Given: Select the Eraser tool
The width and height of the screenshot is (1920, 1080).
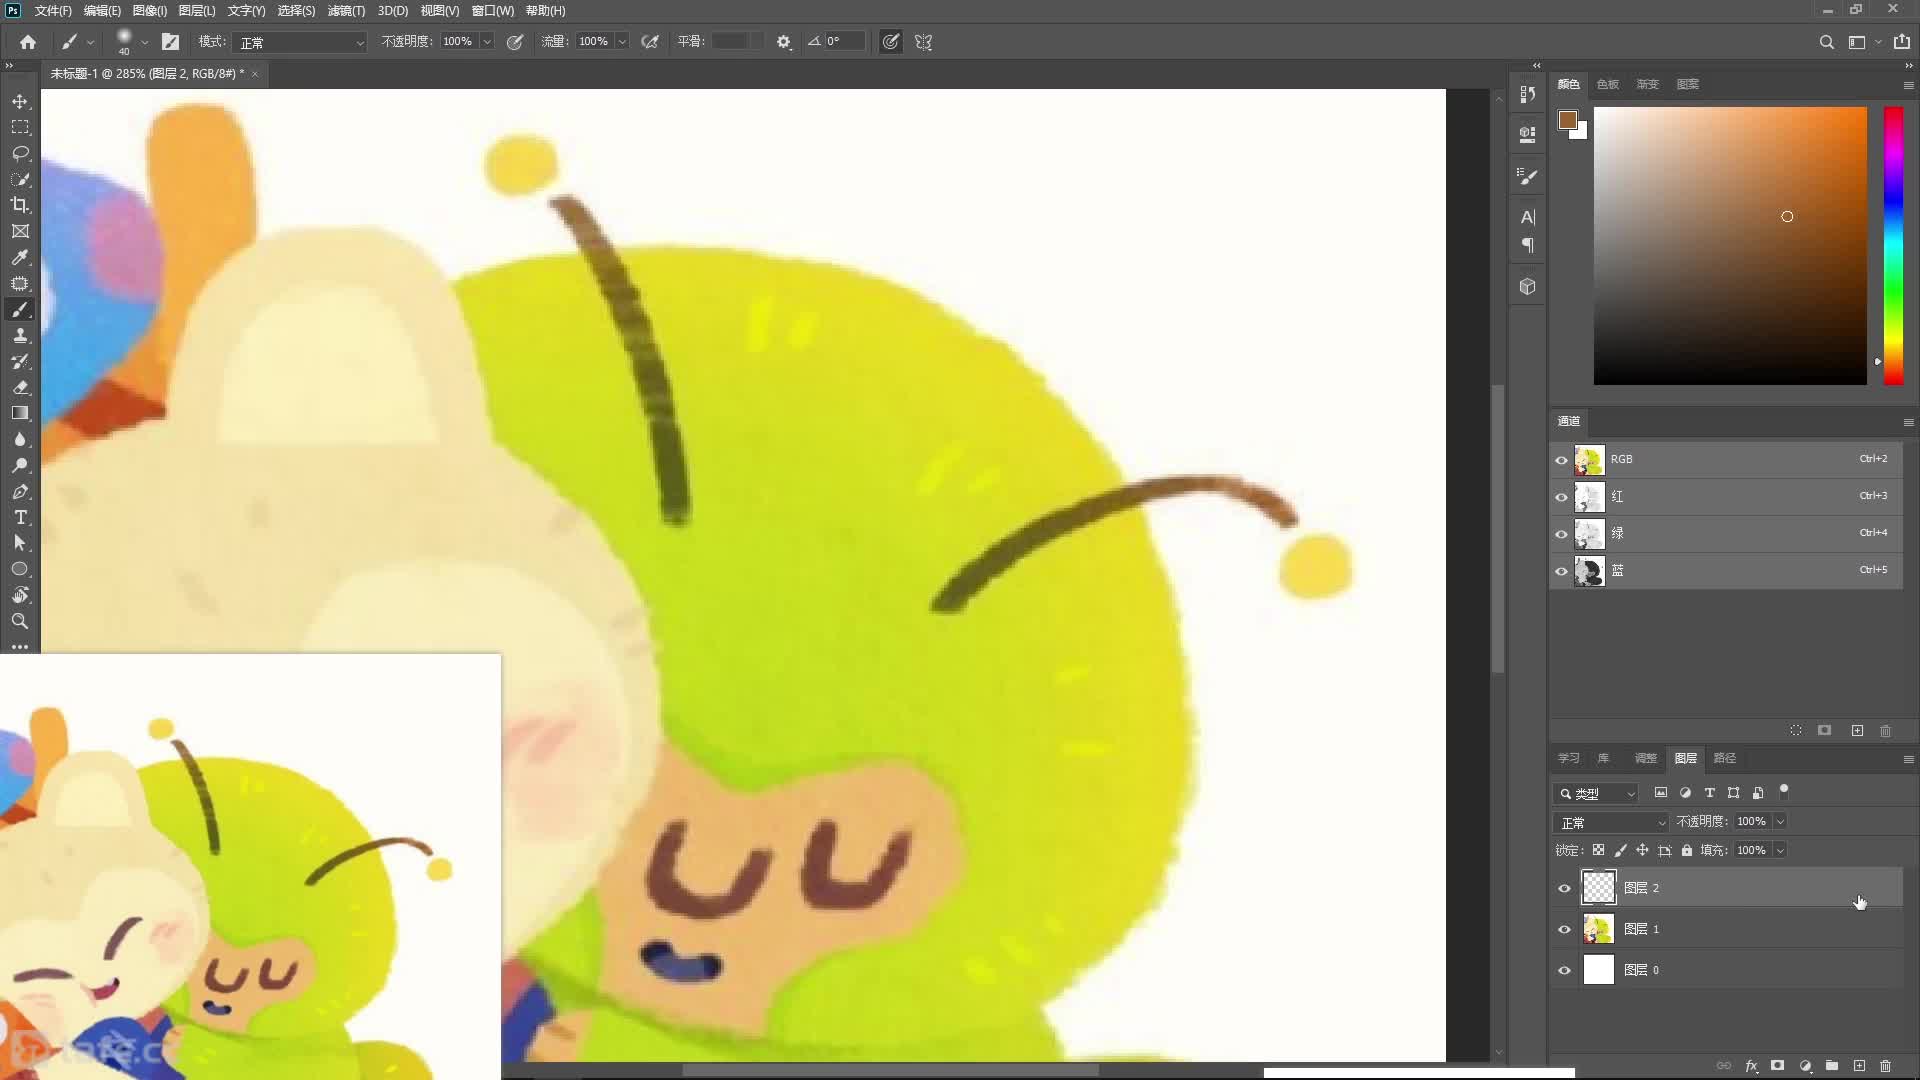Looking at the screenshot, I should 20,388.
